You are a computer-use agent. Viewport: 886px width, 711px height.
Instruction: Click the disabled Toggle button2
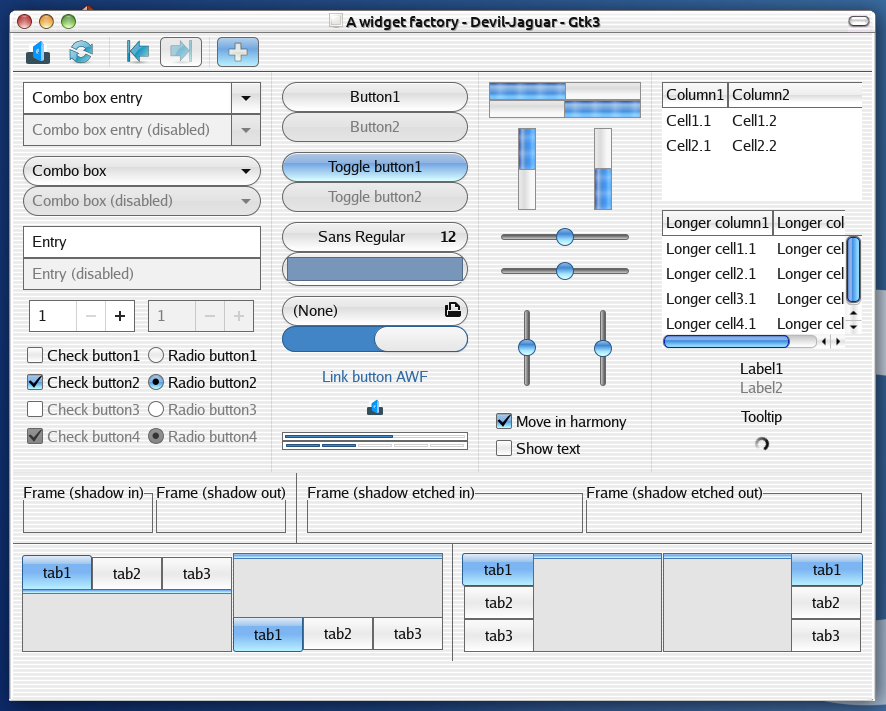pos(375,197)
